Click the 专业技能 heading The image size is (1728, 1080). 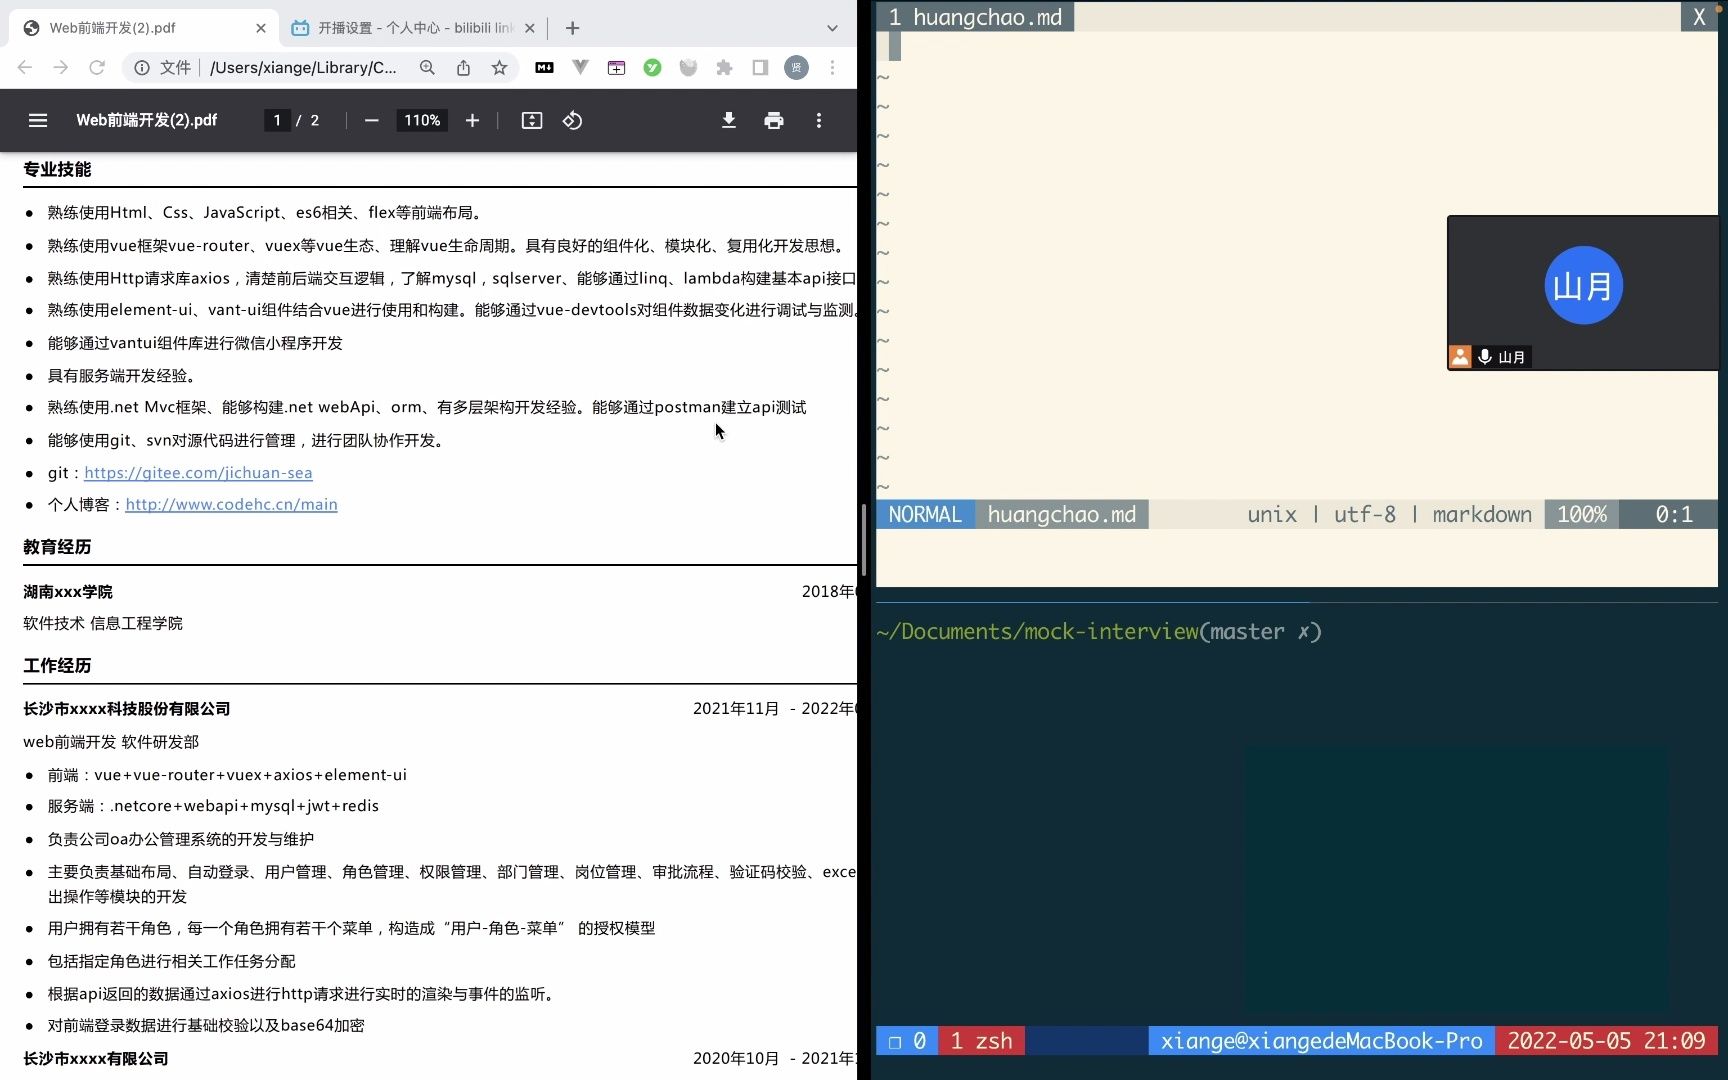coord(57,169)
